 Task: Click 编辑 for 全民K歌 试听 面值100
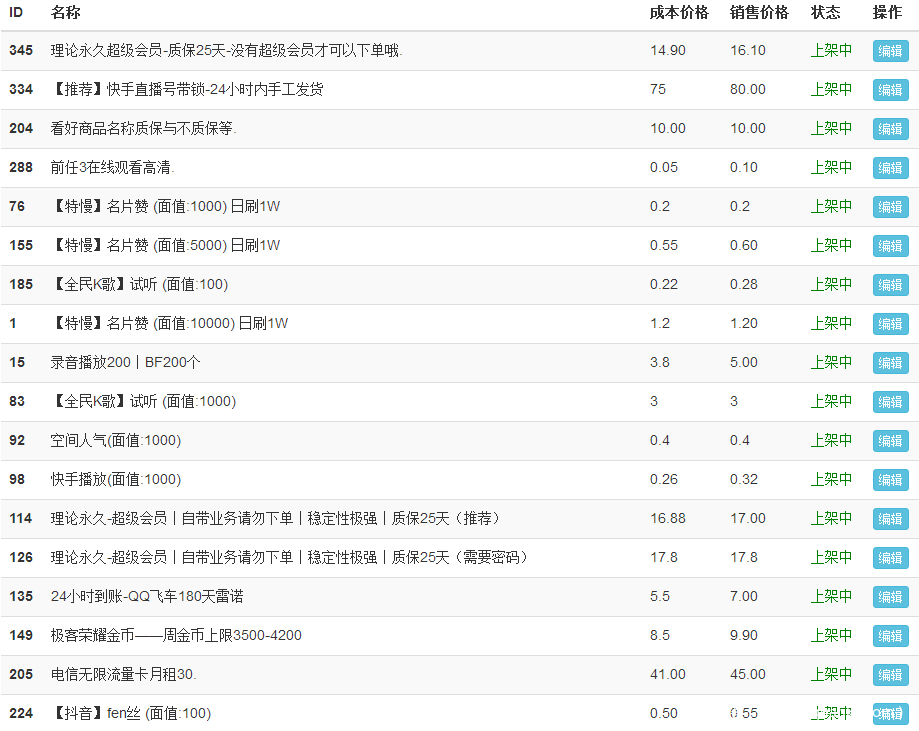[x=890, y=285]
